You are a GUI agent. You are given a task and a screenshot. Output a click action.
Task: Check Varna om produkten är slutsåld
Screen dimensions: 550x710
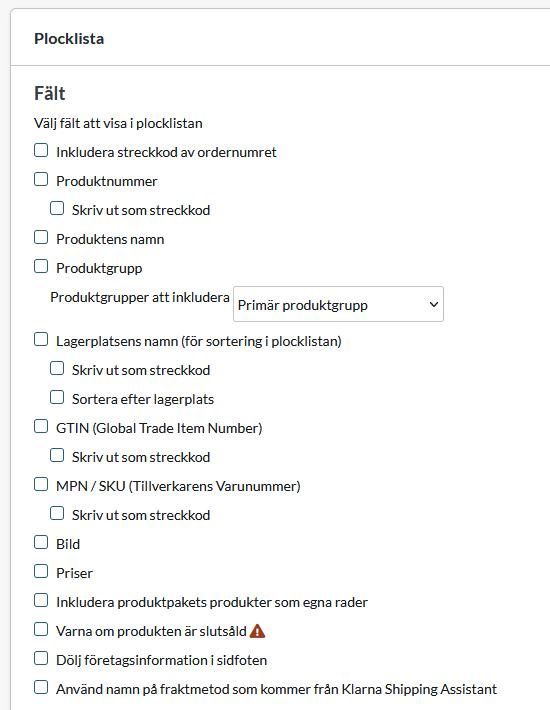coord(41,629)
